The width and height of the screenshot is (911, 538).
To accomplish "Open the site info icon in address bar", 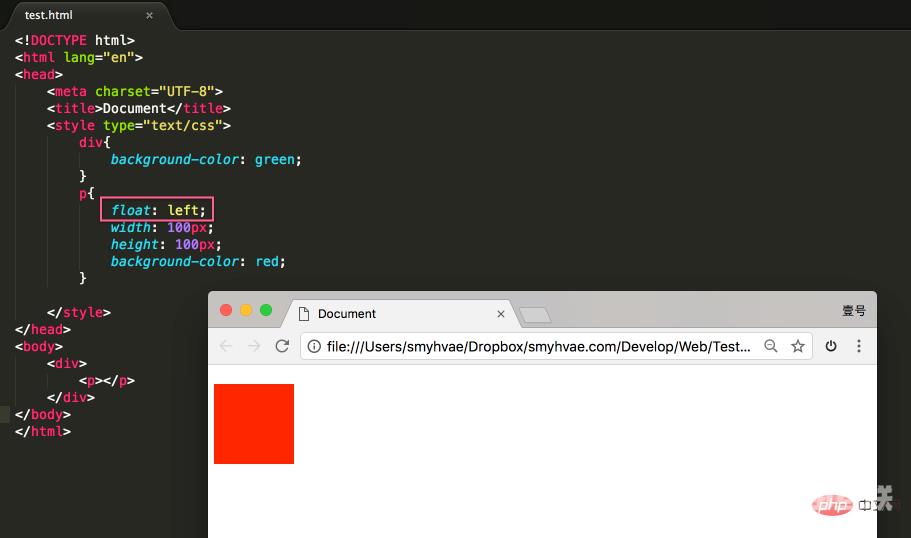I will coord(314,346).
